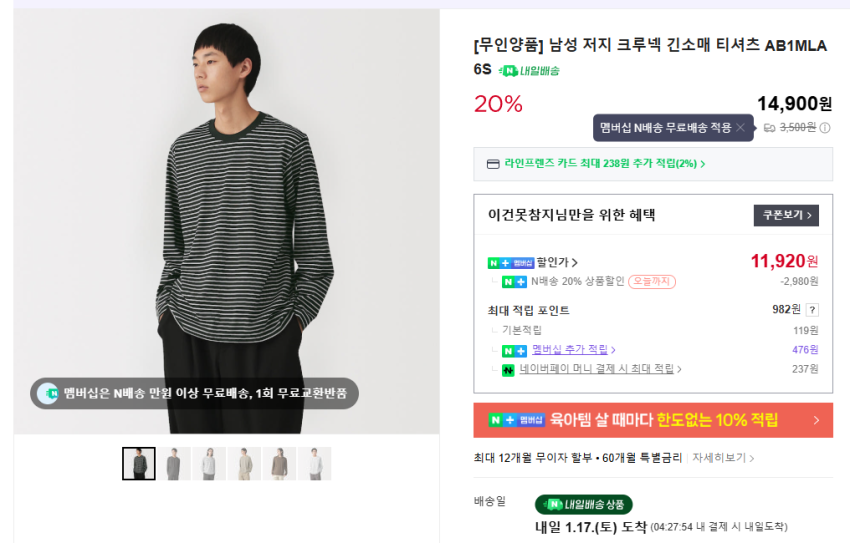Open the 멤버십 추가 적립 link

tap(572, 350)
